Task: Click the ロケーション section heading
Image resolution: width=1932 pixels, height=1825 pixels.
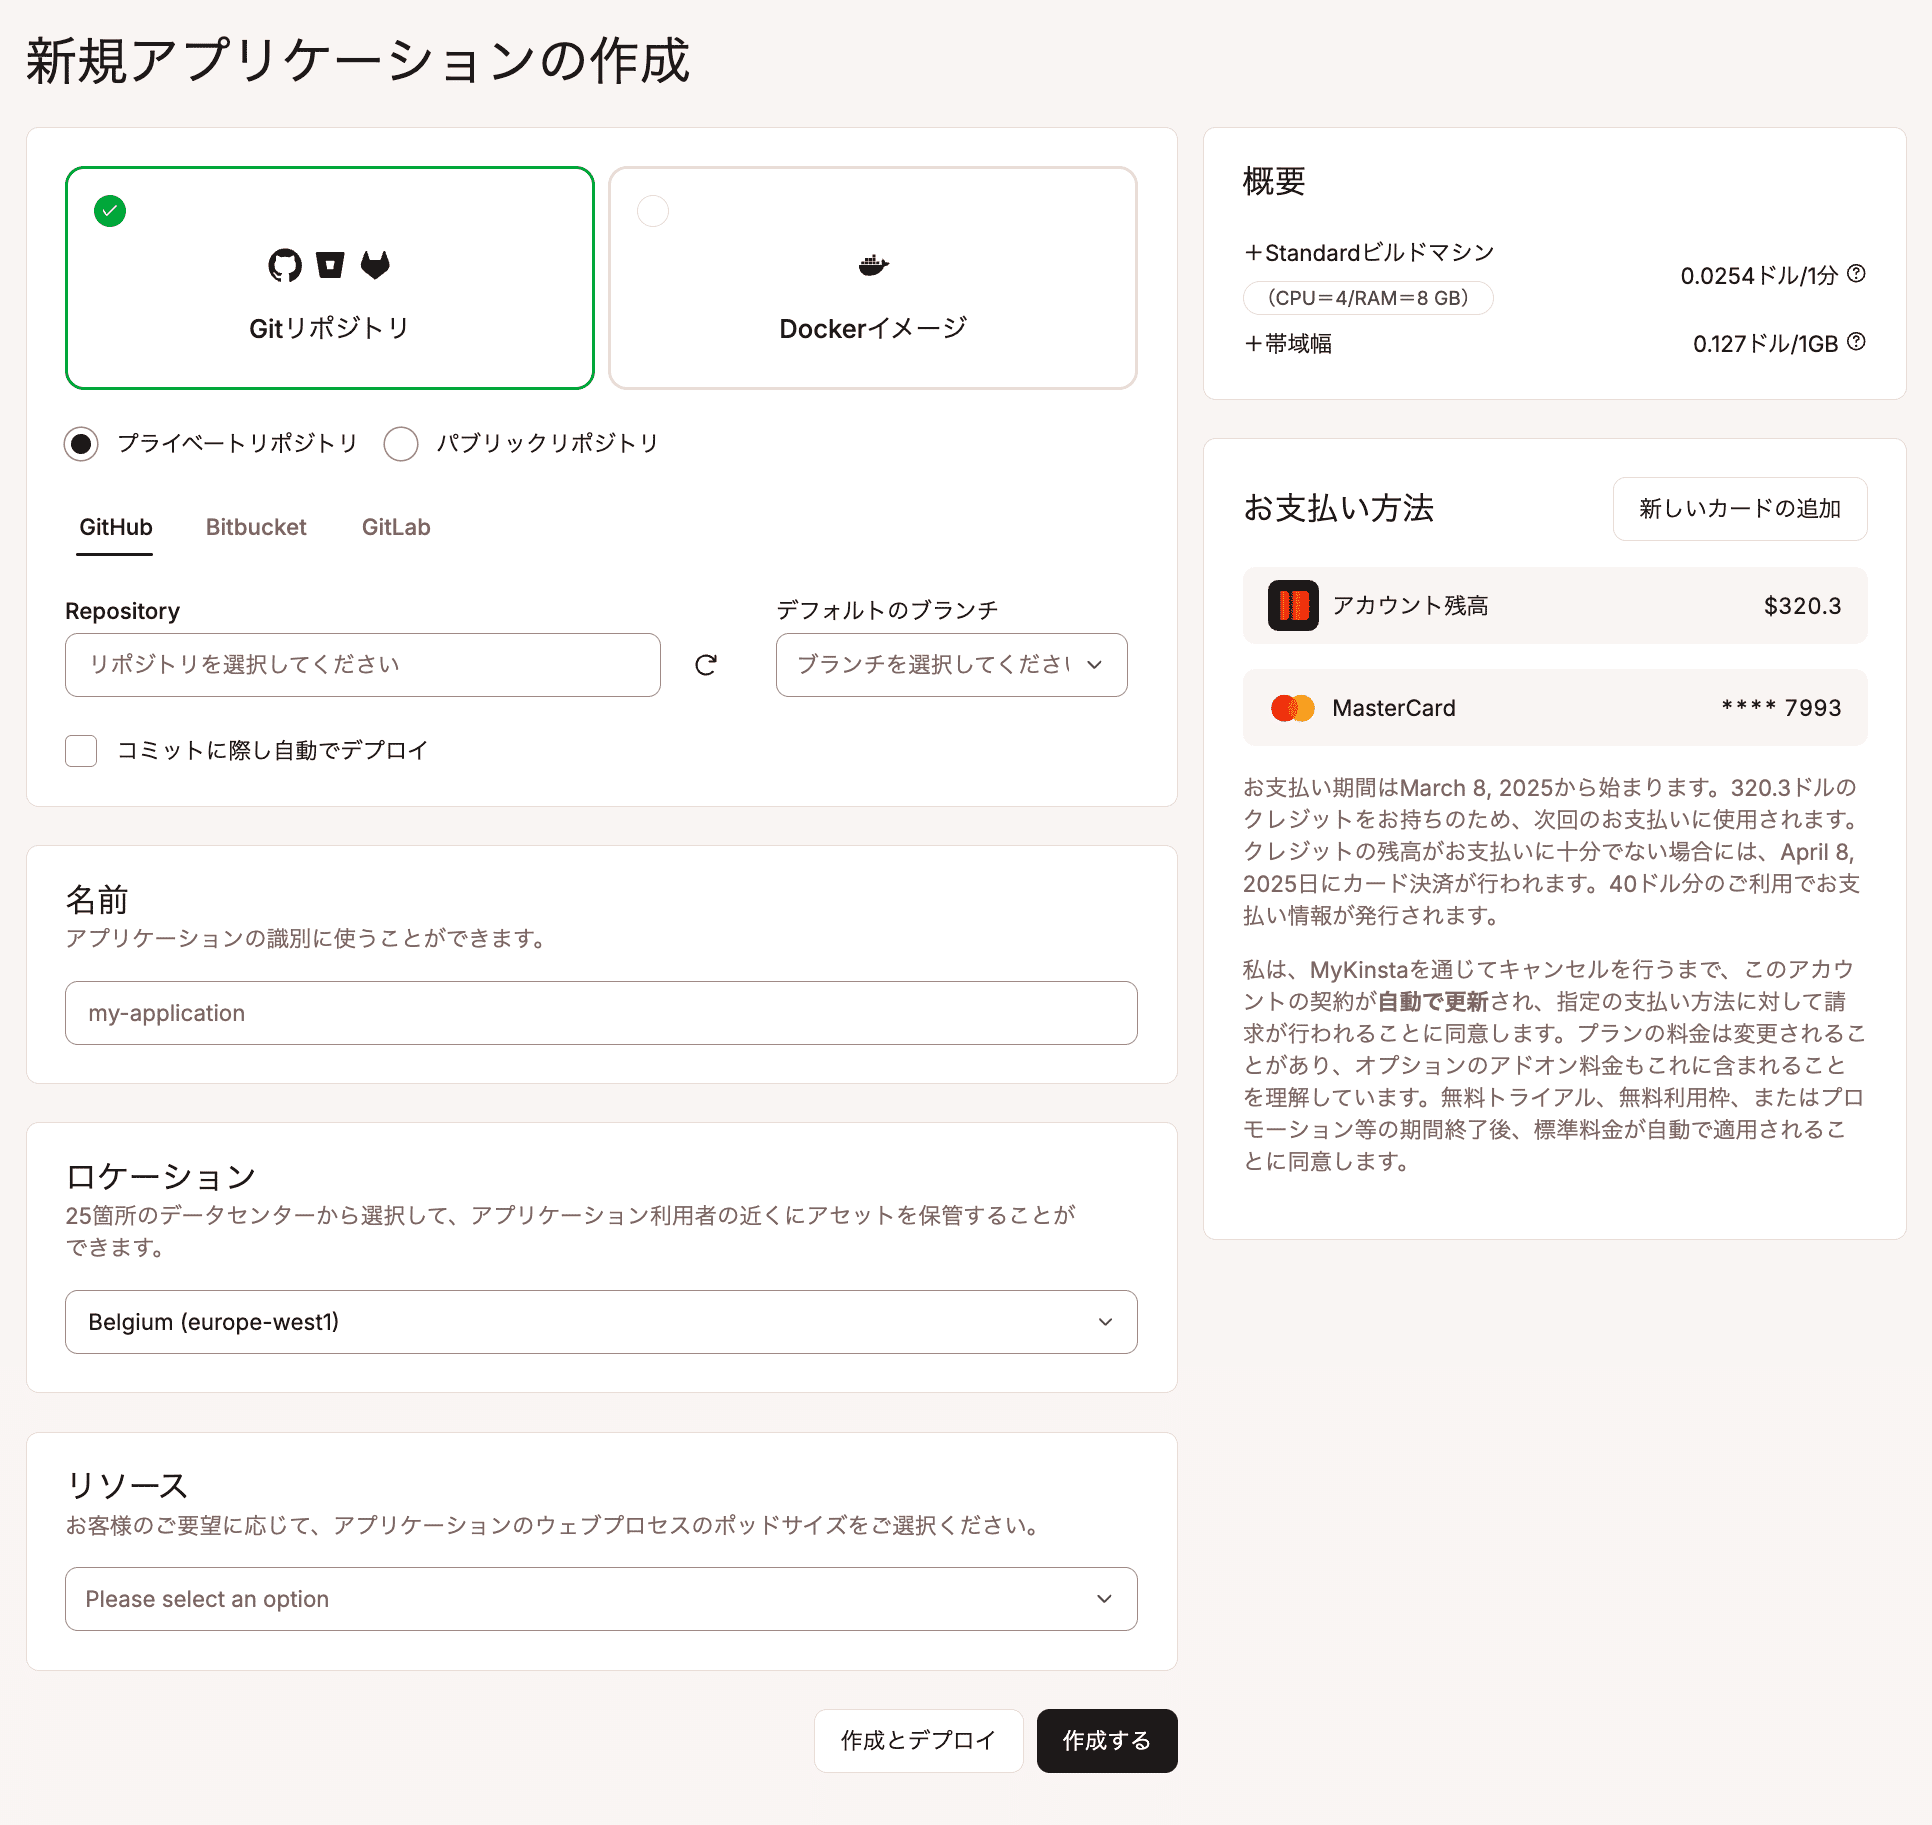Action: coord(161,1176)
